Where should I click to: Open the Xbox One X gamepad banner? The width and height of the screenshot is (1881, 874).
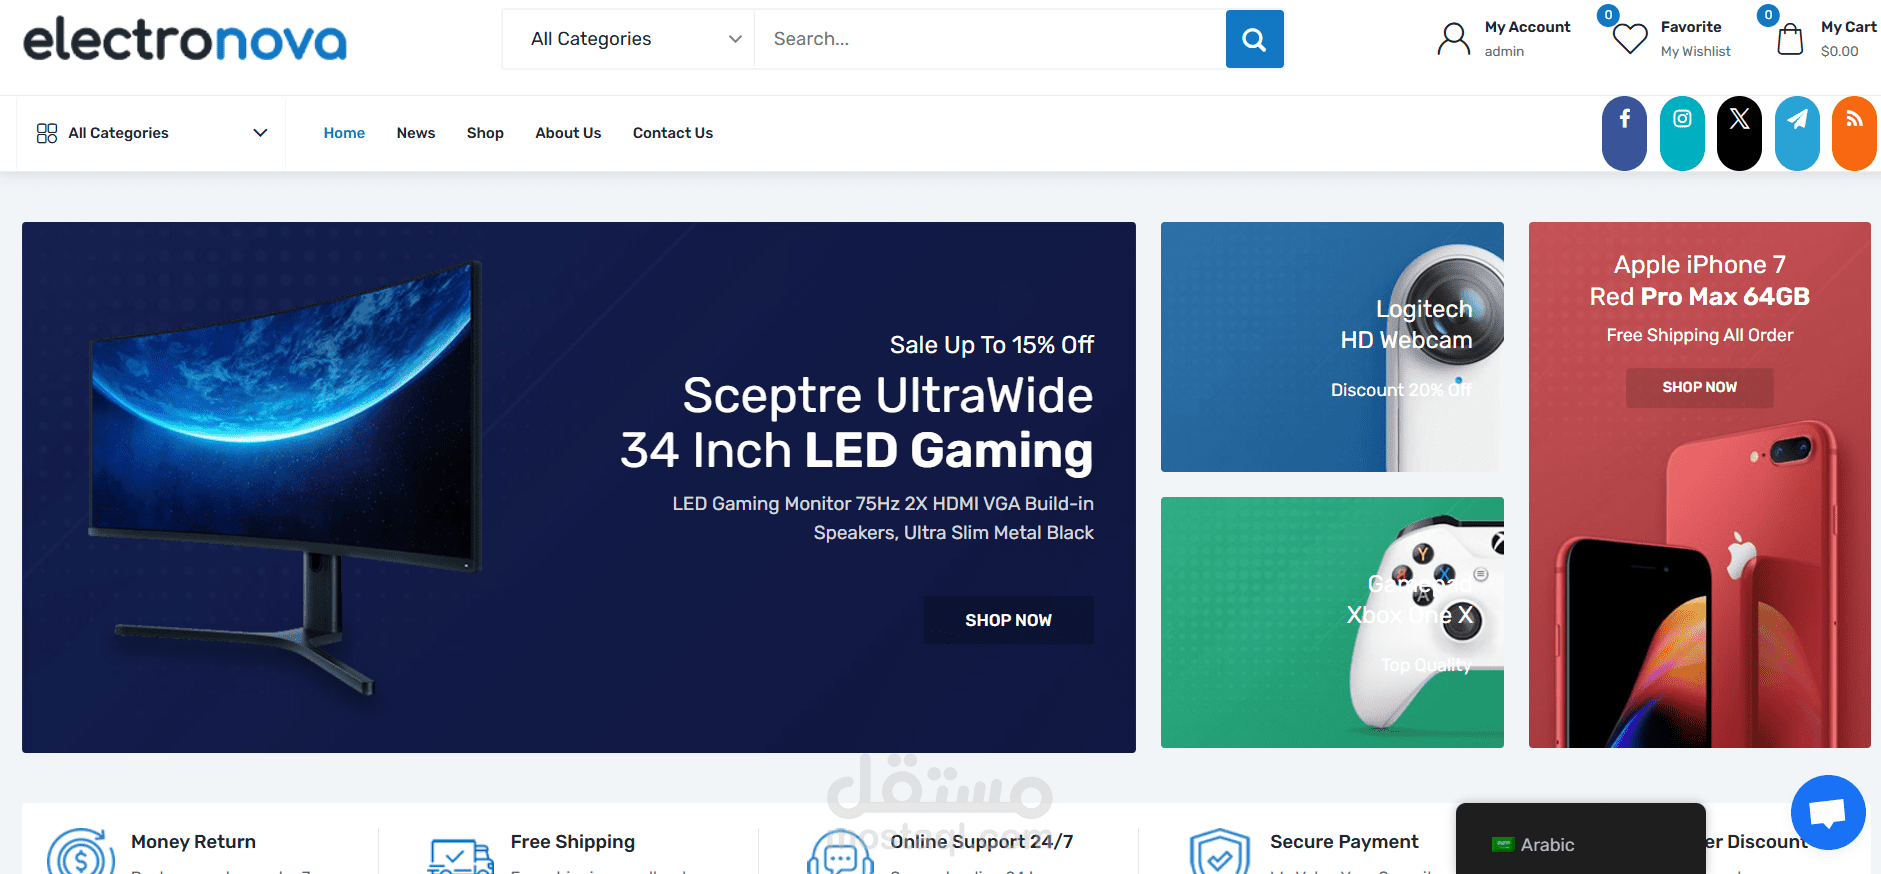(1332, 622)
